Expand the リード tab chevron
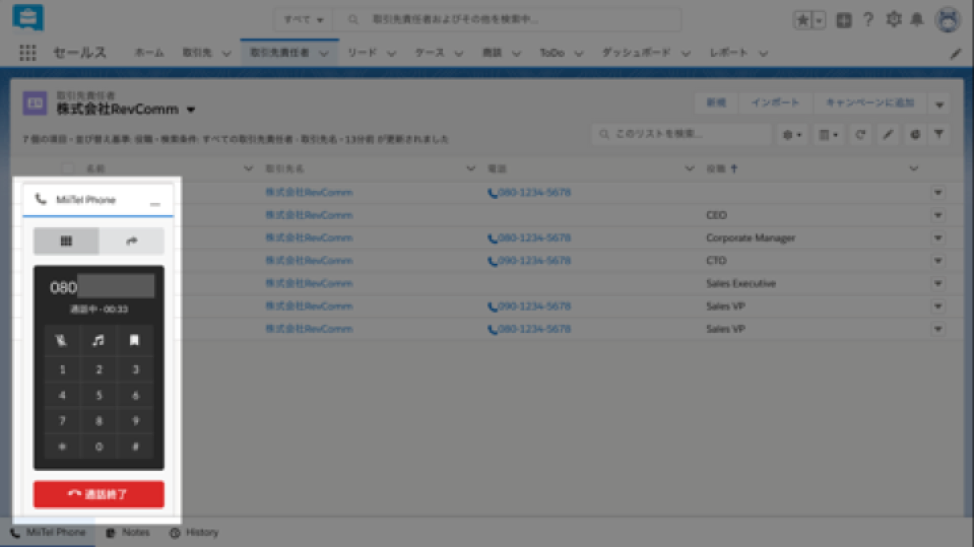Viewport: 974px width, 547px height. click(391, 54)
